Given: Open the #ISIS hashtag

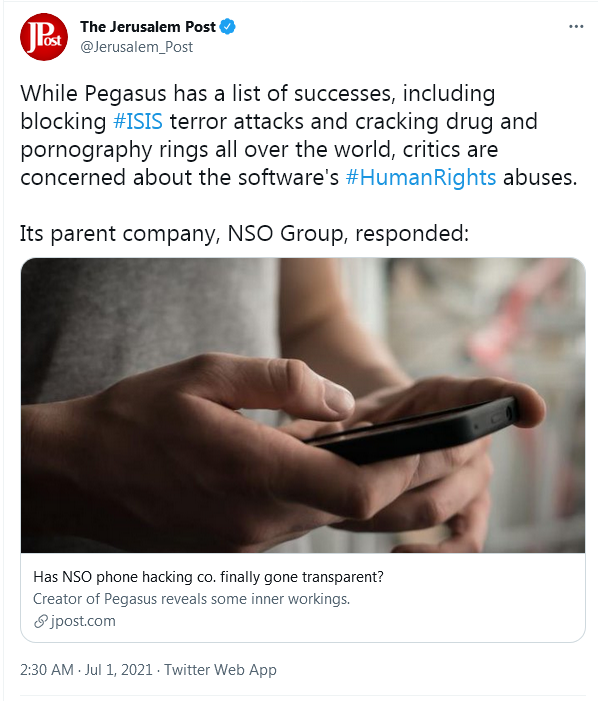Looking at the screenshot, I should (138, 122).
